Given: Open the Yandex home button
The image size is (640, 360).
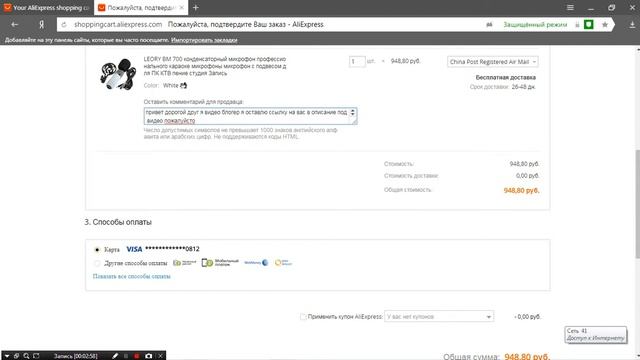Looking at the screenshot, I should [x=41, y=24].
